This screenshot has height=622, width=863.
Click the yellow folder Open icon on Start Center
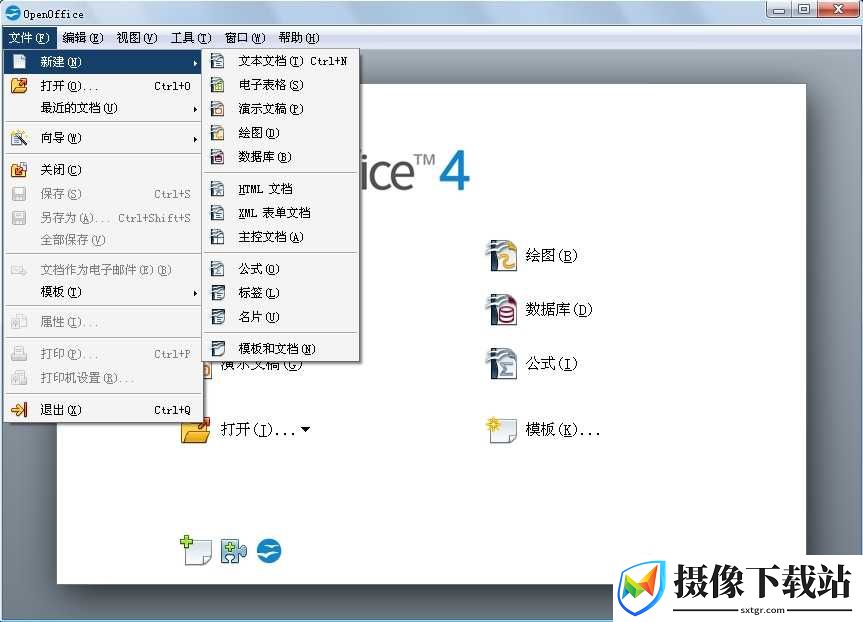195,430
